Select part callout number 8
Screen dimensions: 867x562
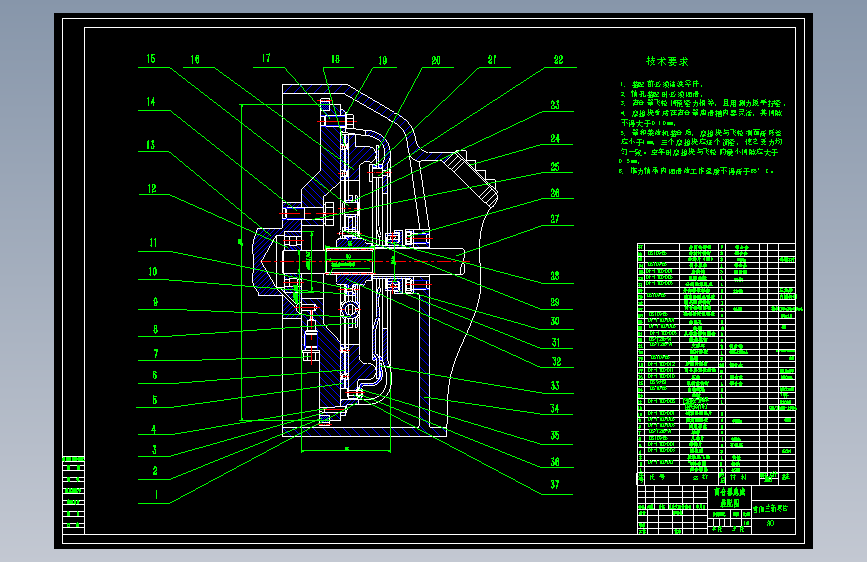coord(155,329)
